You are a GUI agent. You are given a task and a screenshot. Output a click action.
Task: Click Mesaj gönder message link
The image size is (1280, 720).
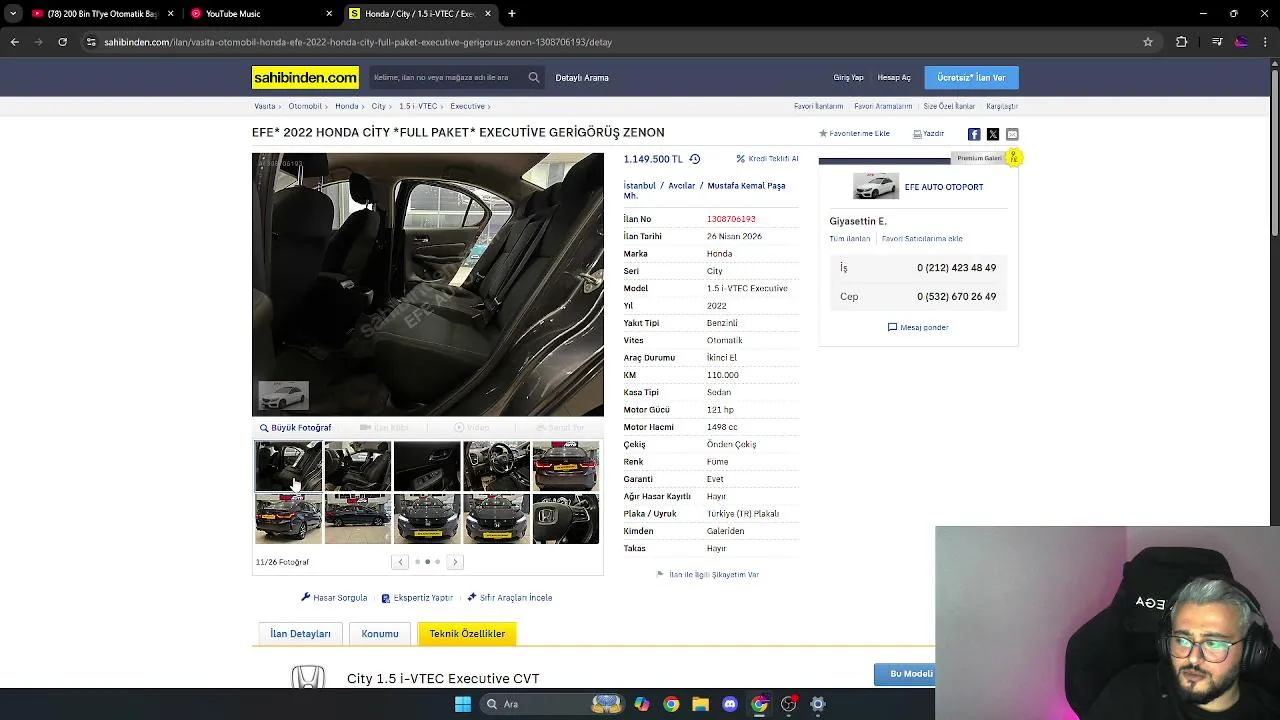[918, 327]
